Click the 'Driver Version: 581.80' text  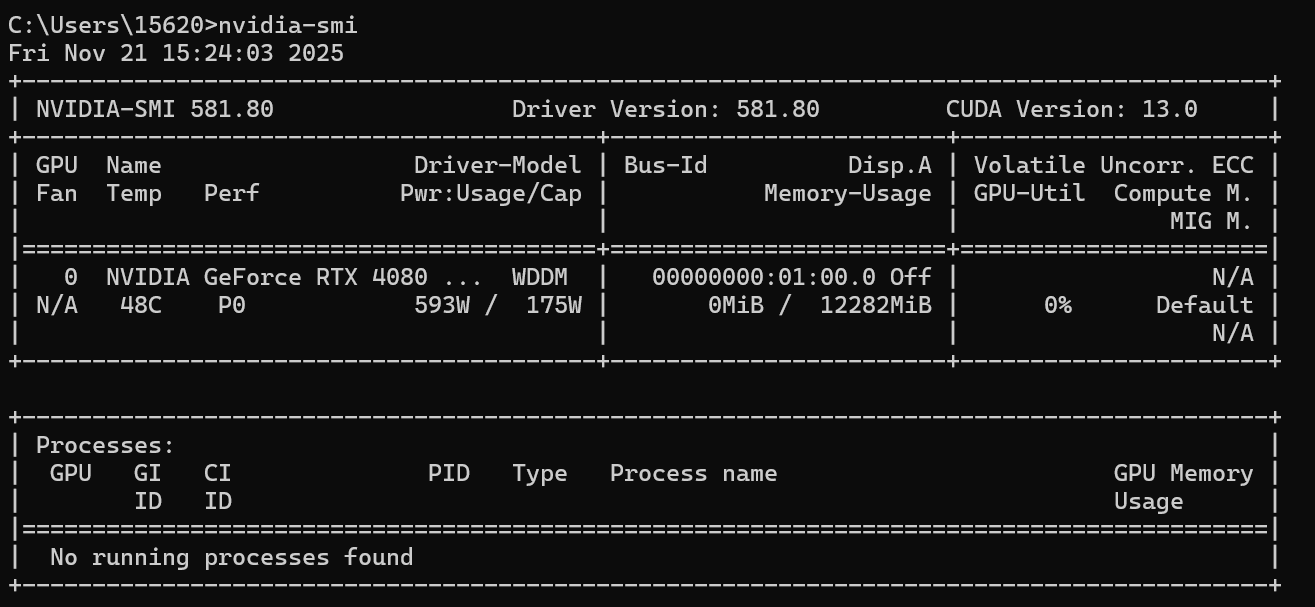tap(666, 109)
